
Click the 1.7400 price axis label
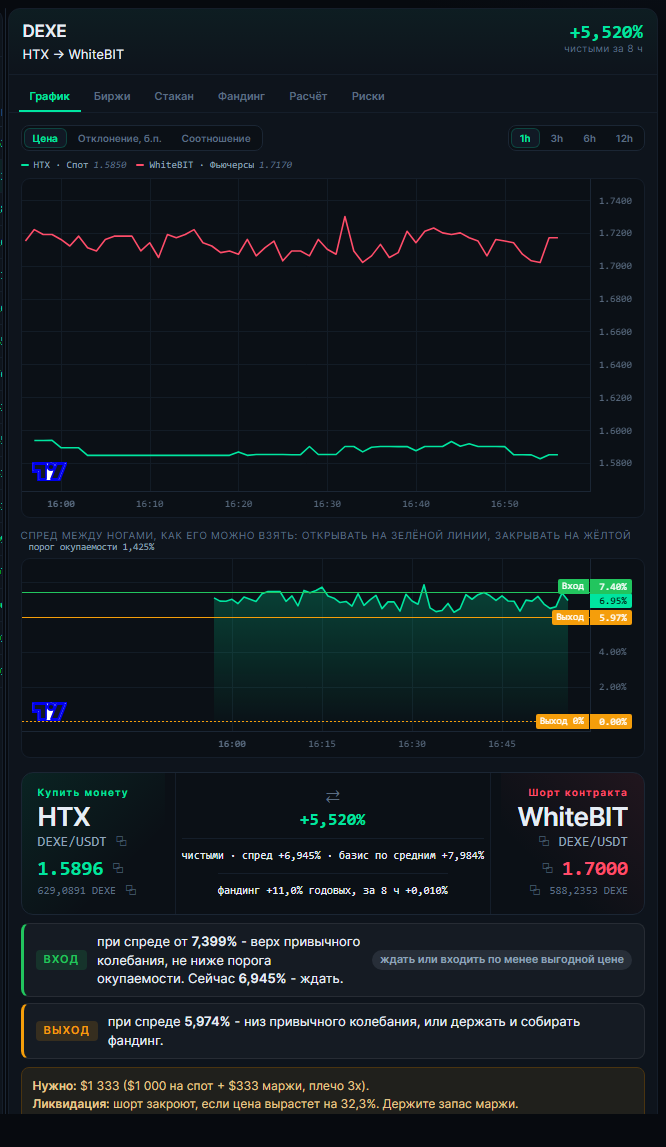tap(615, 201)
